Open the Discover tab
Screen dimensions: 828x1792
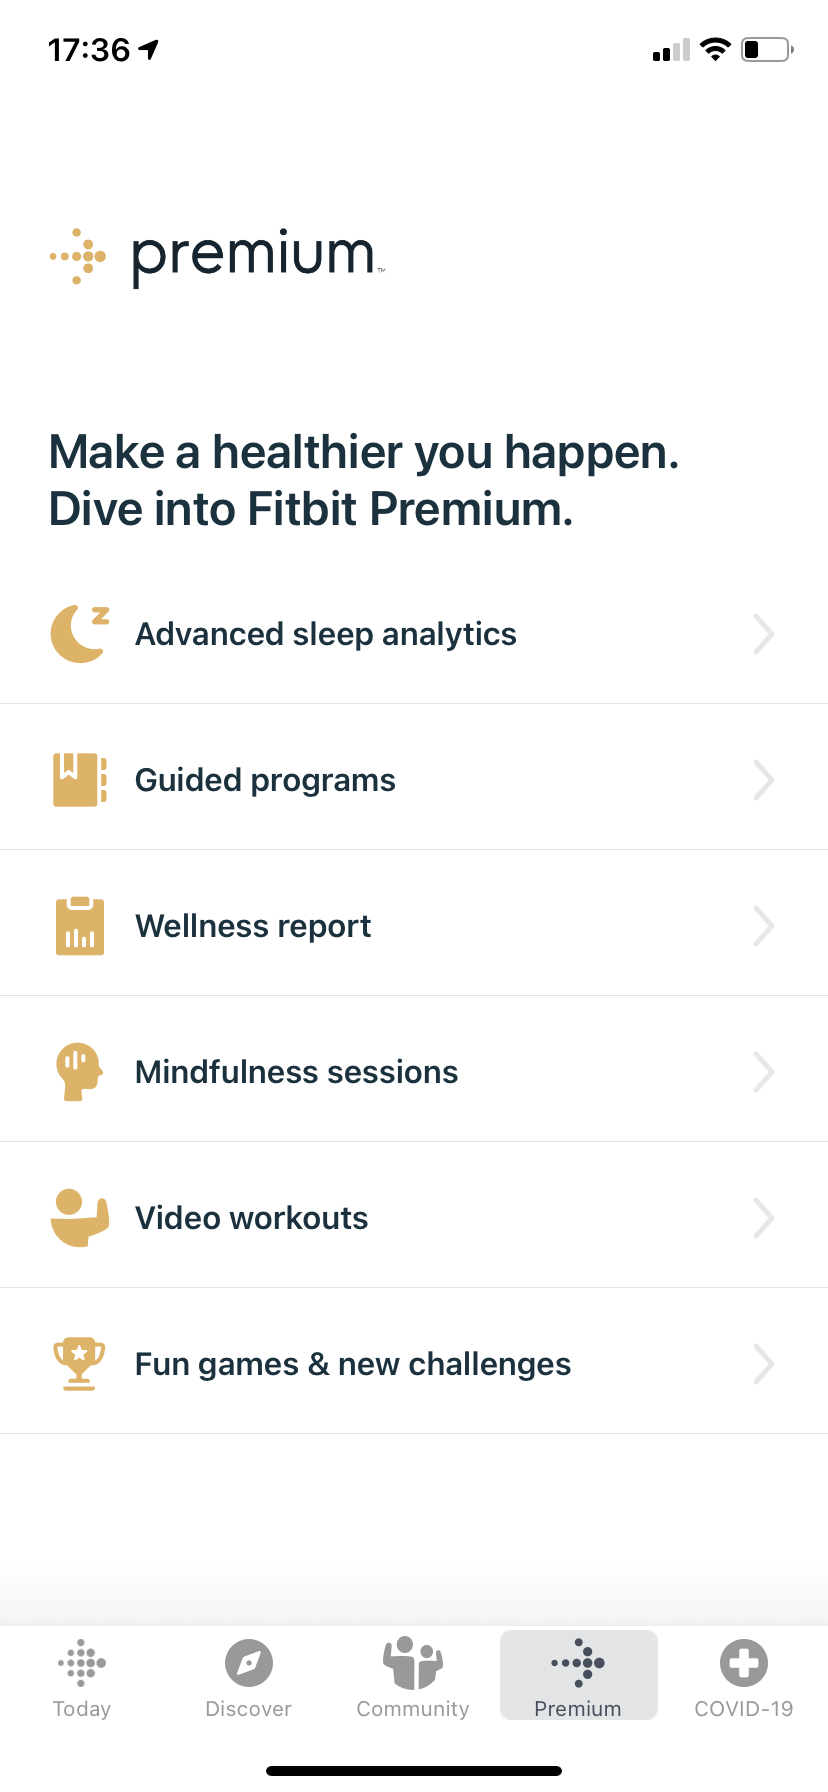coord(248,1678)
